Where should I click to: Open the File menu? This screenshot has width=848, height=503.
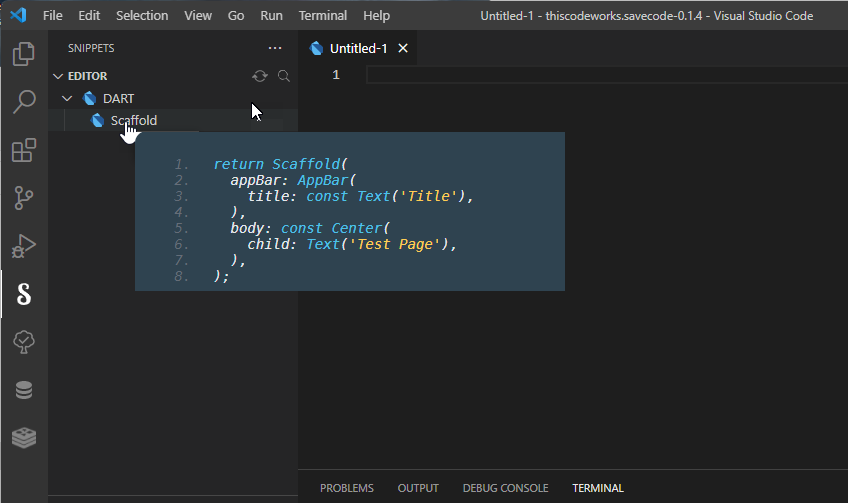click(x=52, y=16)
